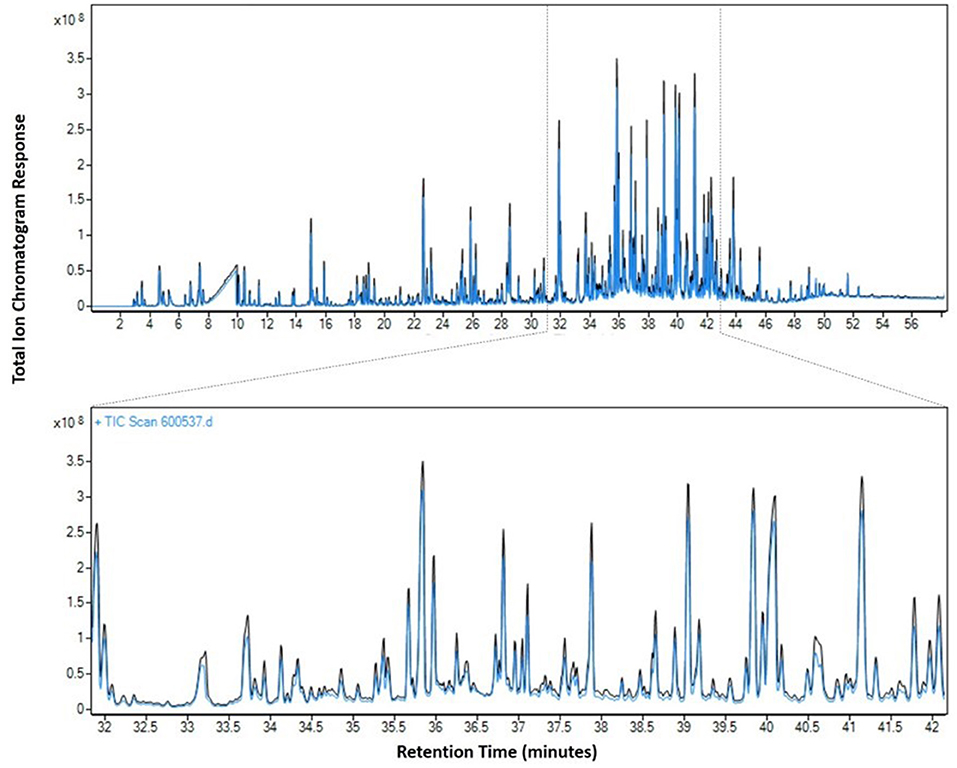This screenshot has height=768, width=957.
Task: Click the 22 tick label on upper x-axis
Action: click(x=413, y=324)
